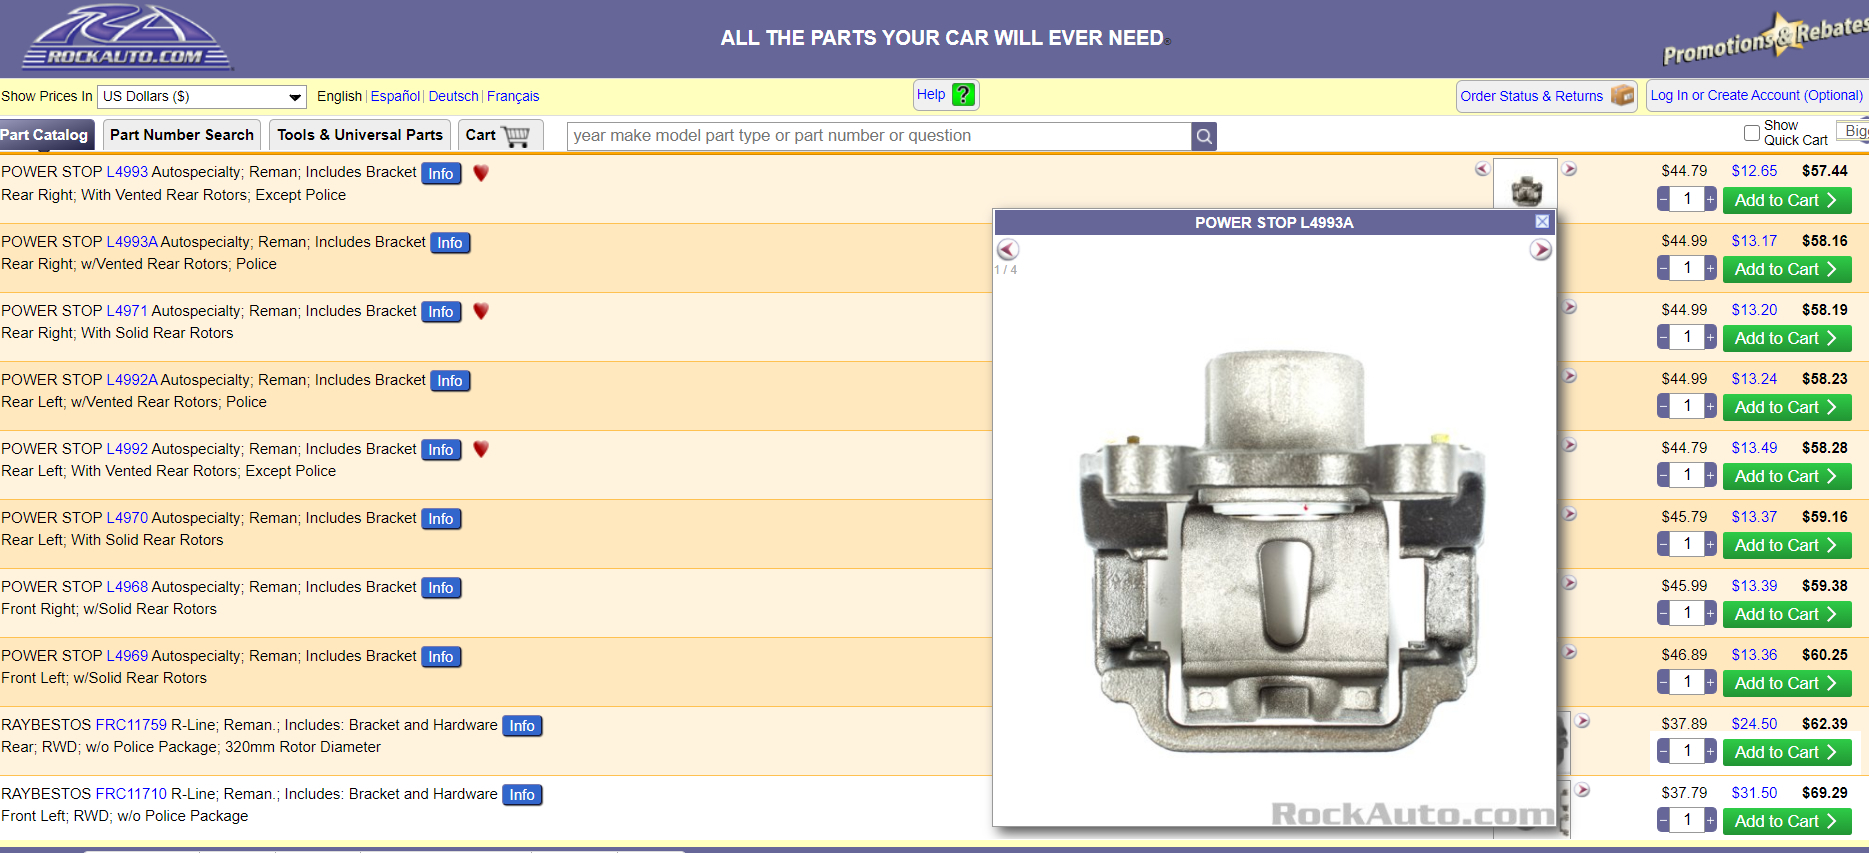Open the shopping cart icon tab
1869x853 pixels.
click(x=499, y=135)
